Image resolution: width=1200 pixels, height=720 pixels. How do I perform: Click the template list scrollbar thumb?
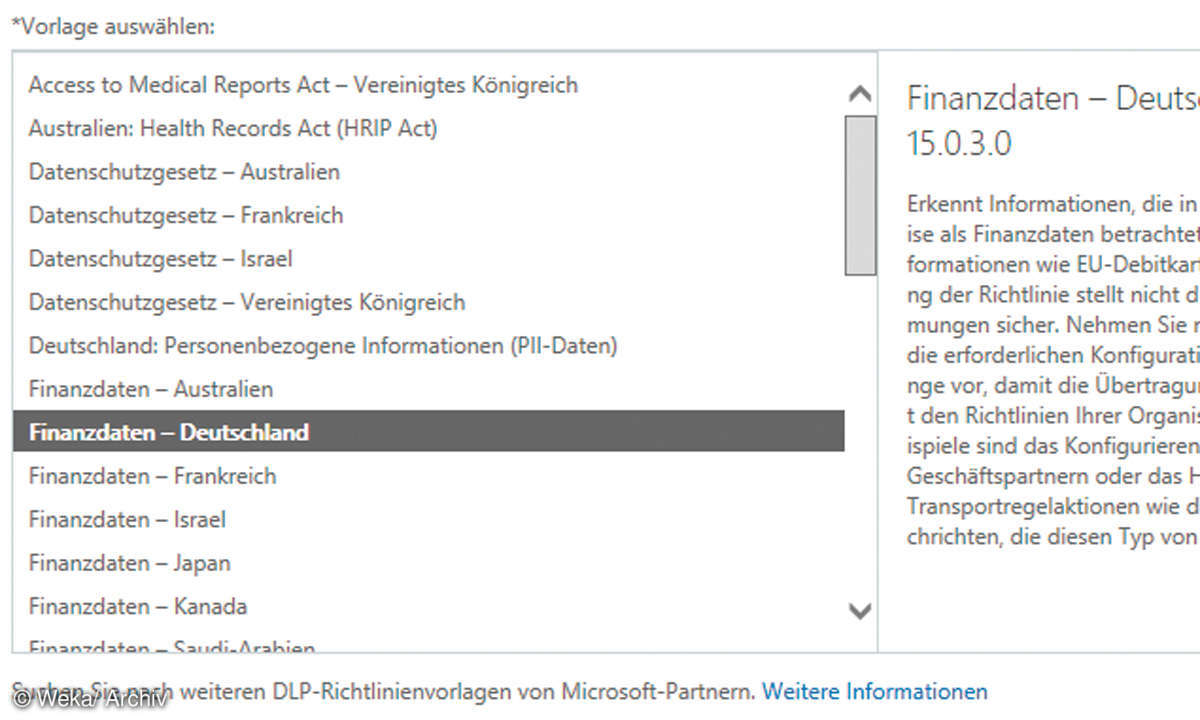[x=860, y=195]
